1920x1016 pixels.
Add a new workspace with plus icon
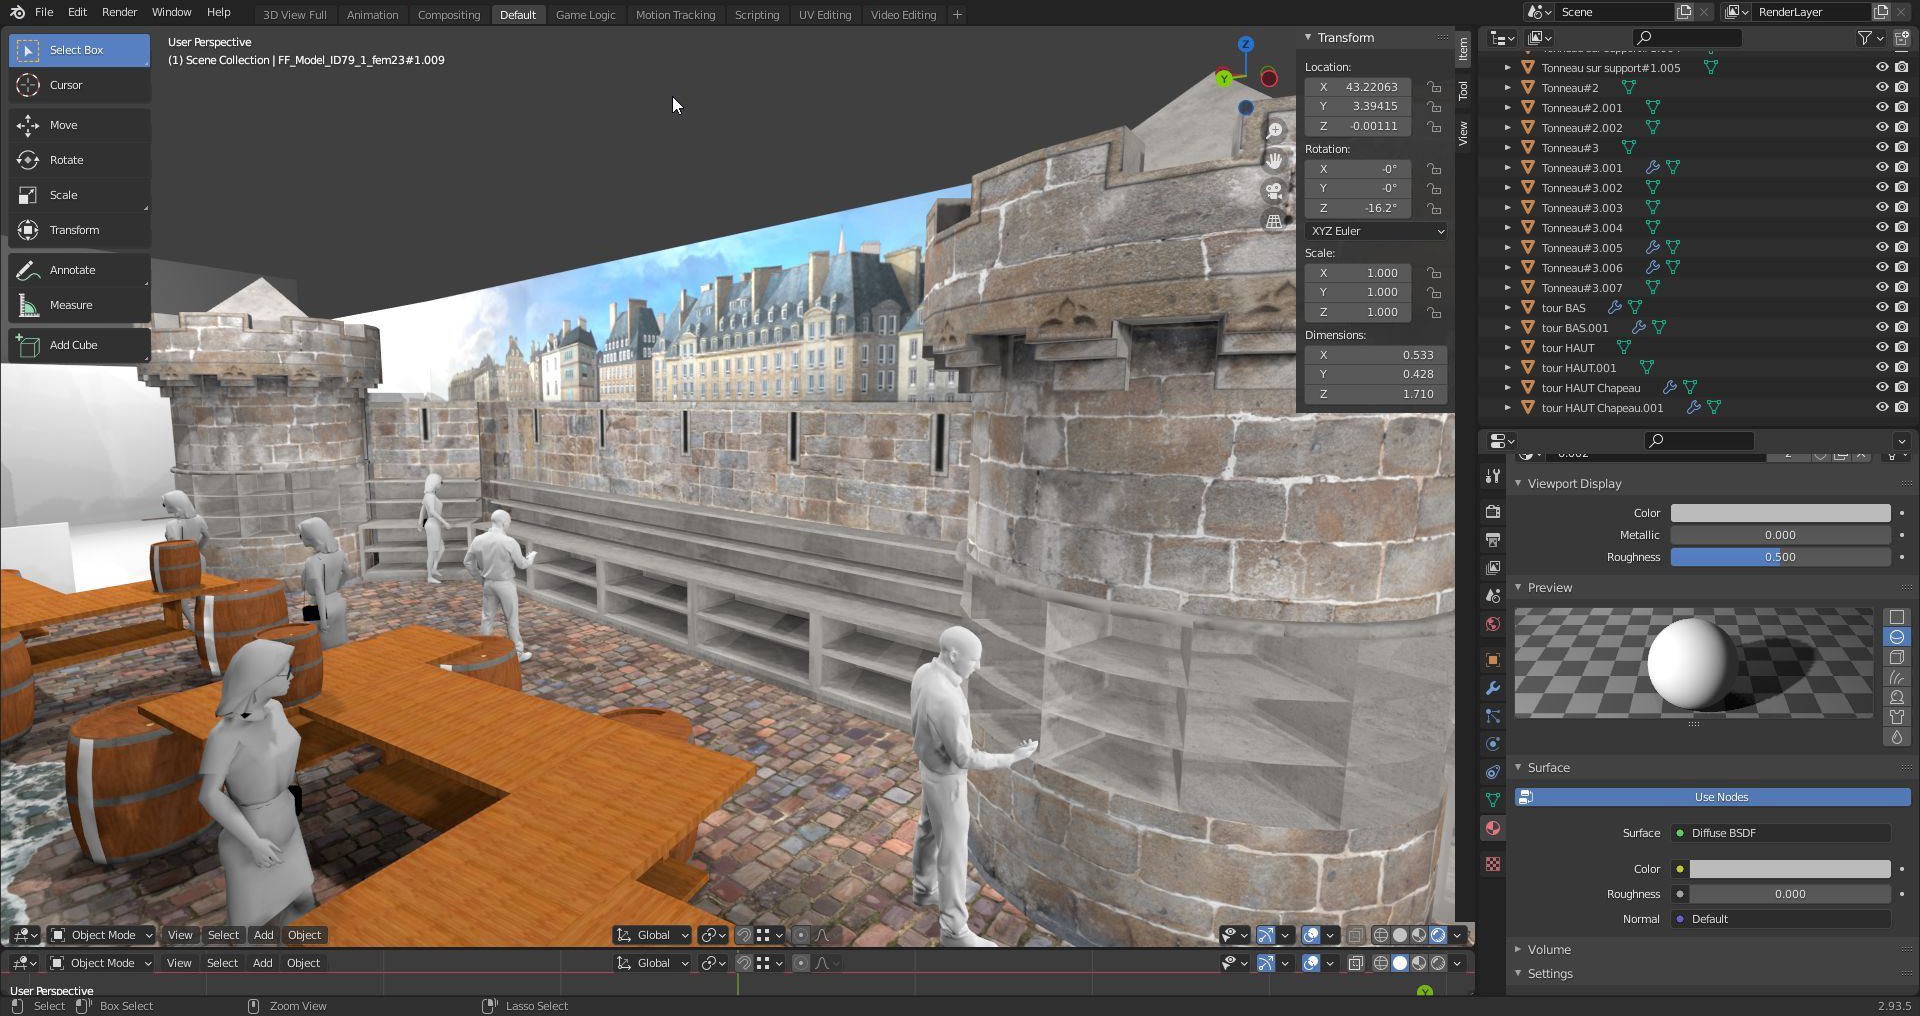(957, 15)
